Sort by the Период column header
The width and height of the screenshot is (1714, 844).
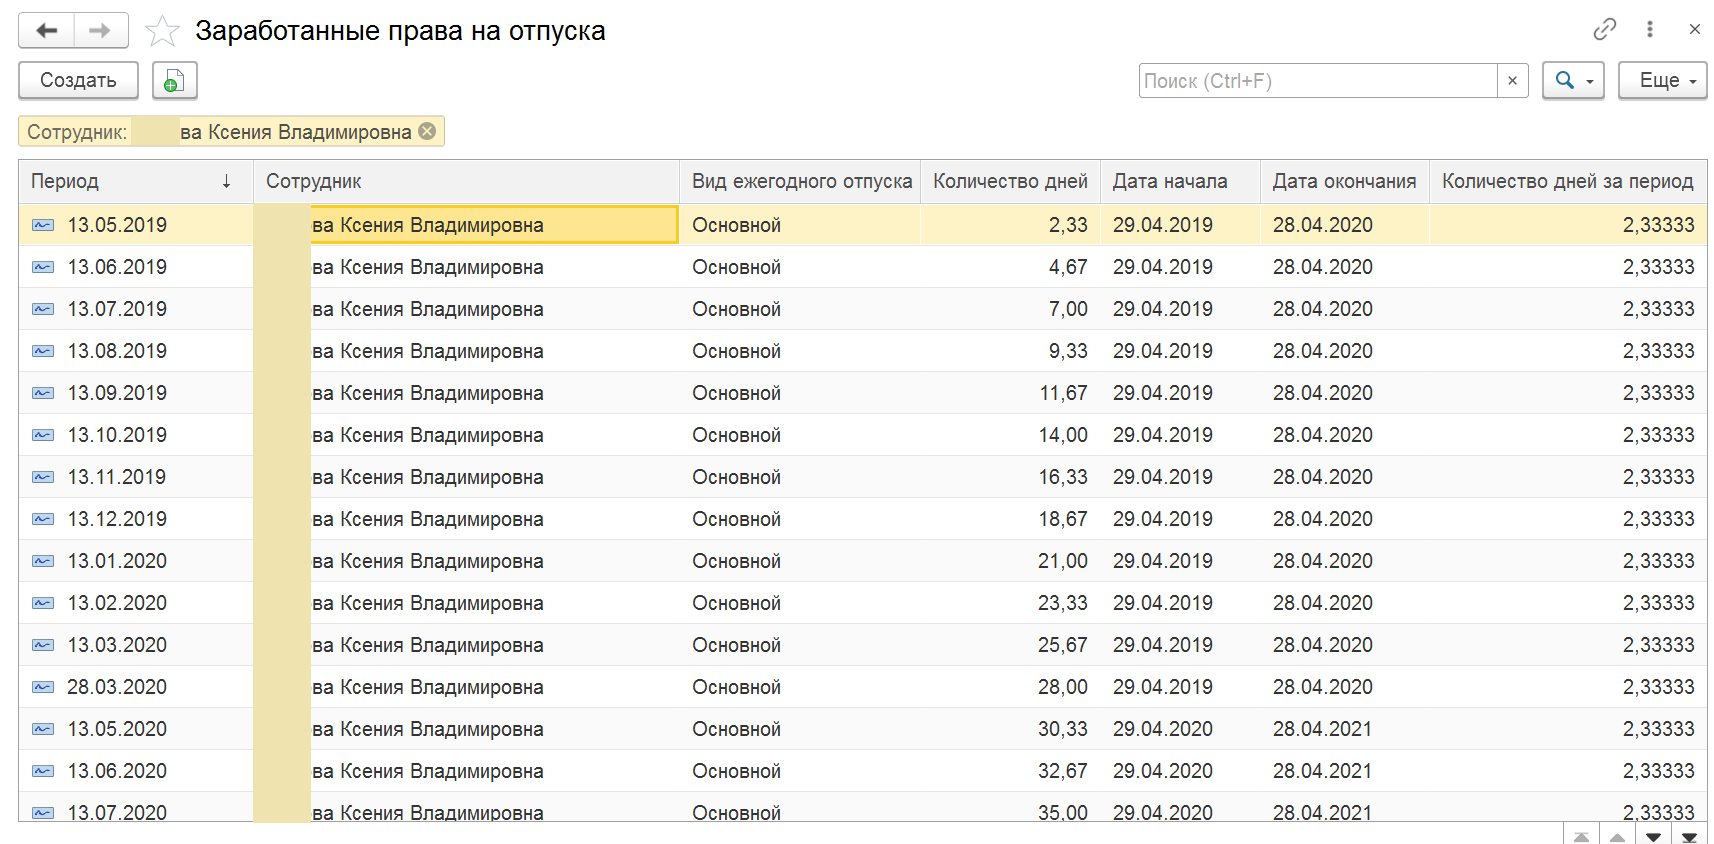tap(136, 181)
